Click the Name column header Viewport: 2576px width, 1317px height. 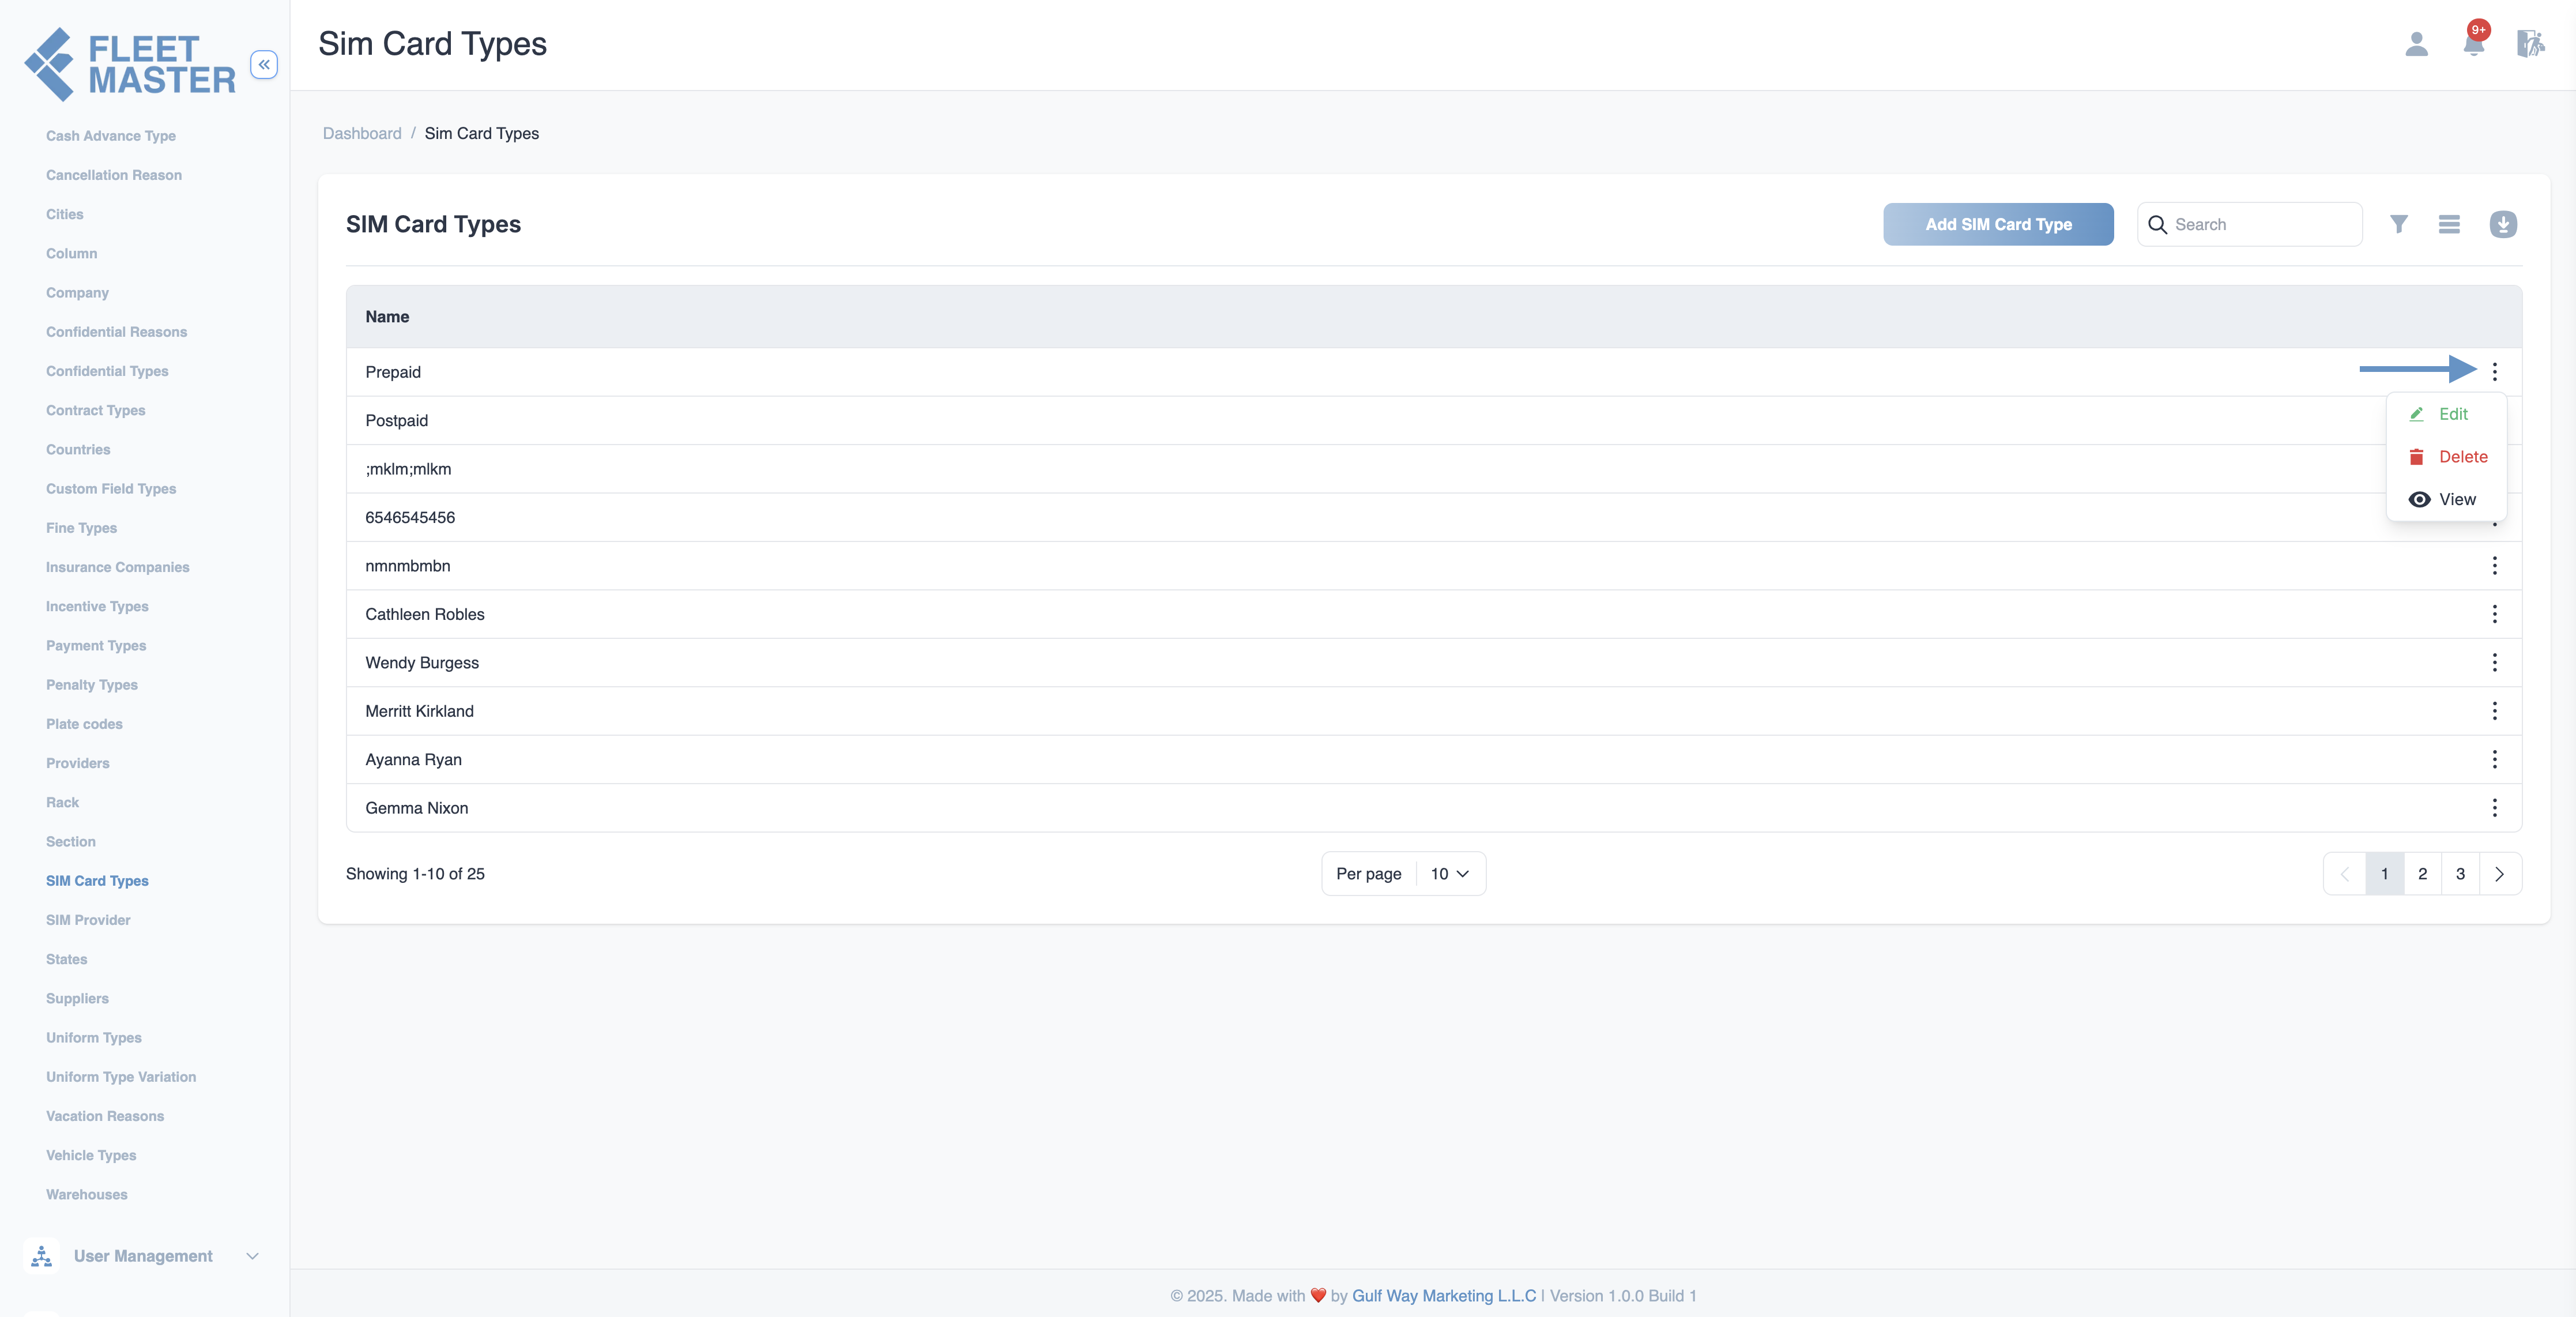click(387, 317)
